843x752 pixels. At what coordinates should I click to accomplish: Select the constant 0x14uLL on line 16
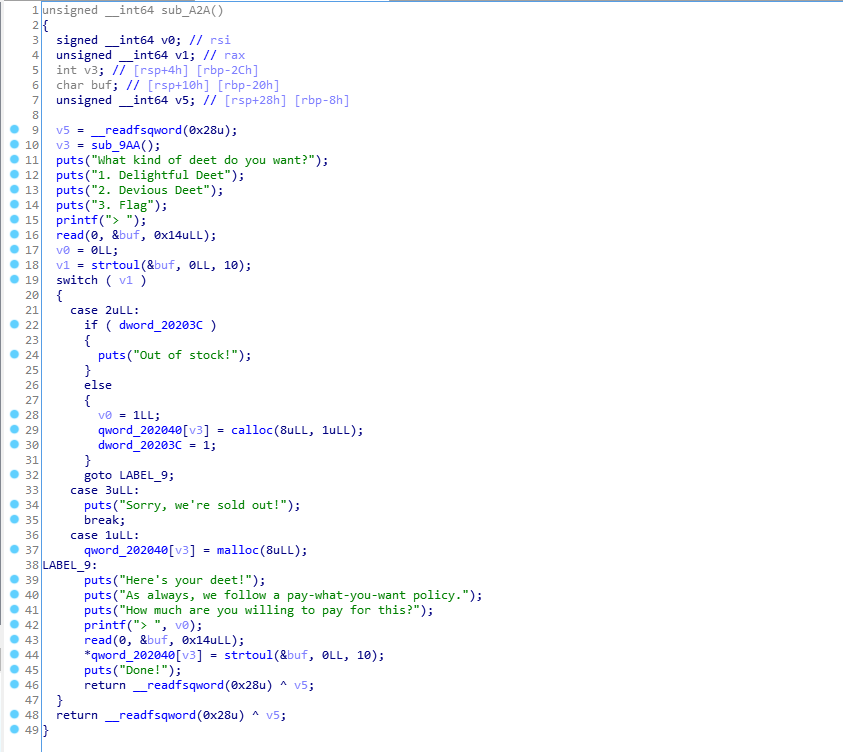pos(178,235)
